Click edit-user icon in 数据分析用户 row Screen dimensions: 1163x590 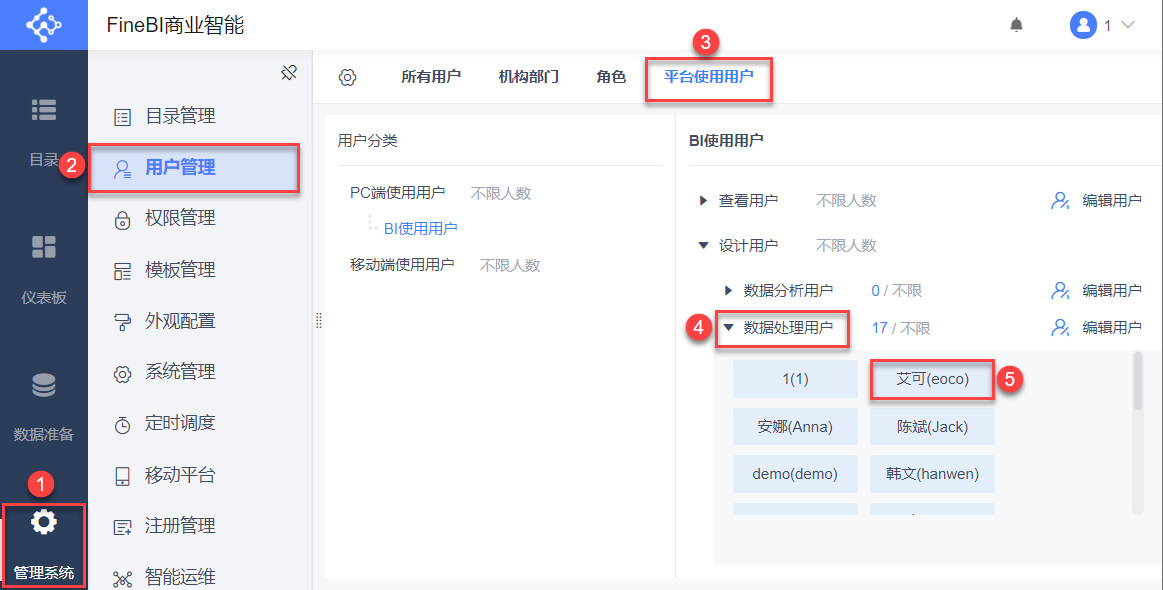pyautogui.click(x=1061, y=290)
